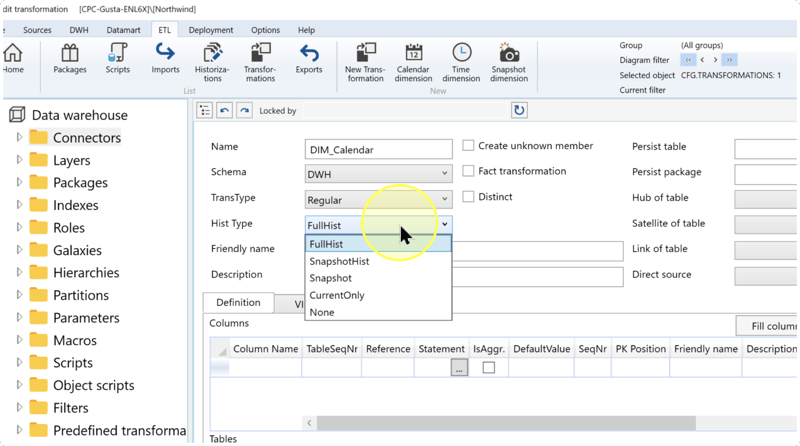The image size is (800, 446).
Task: Toggle the IsAggr. checkbox in first row
Action: [x=488, y=367]
